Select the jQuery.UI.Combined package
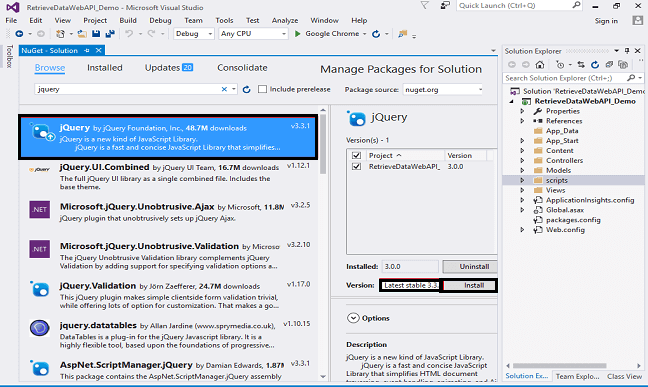648x387 pixels. pos(169,177)
